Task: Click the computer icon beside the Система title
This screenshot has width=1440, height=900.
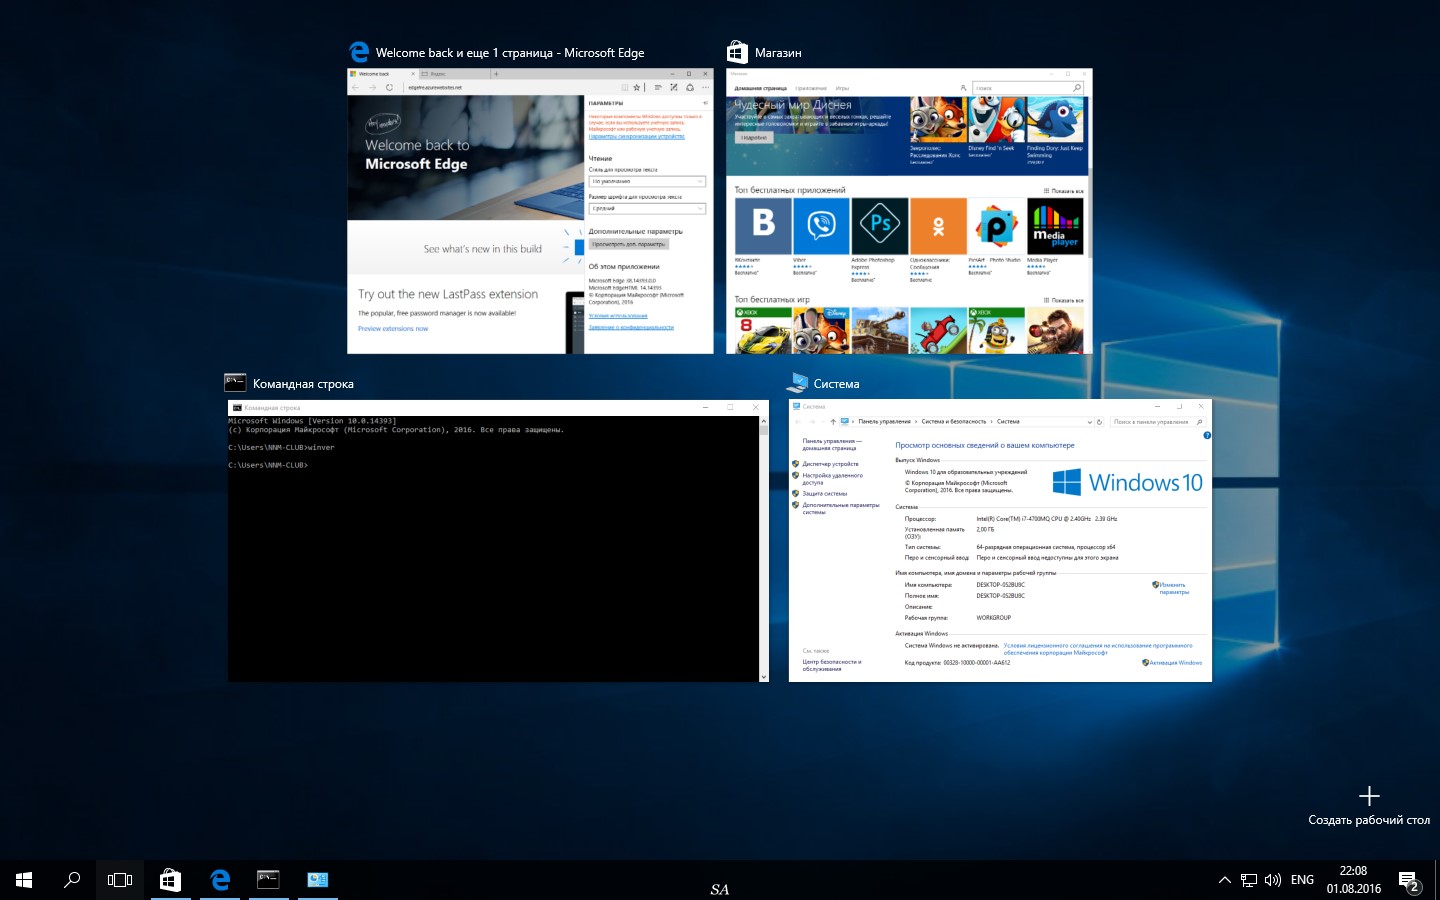Action: tap(797, 382)
